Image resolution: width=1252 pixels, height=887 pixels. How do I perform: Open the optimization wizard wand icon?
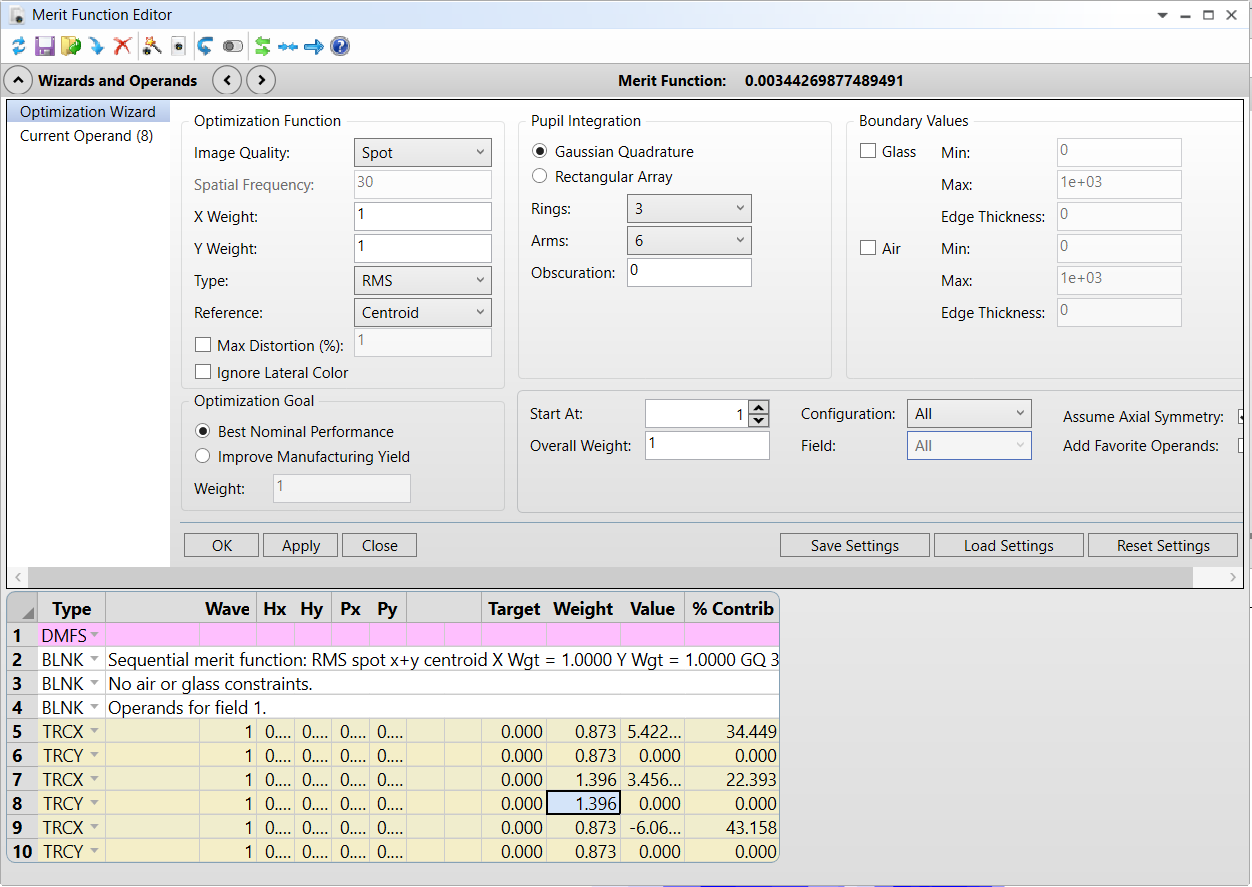pos(152,46)
